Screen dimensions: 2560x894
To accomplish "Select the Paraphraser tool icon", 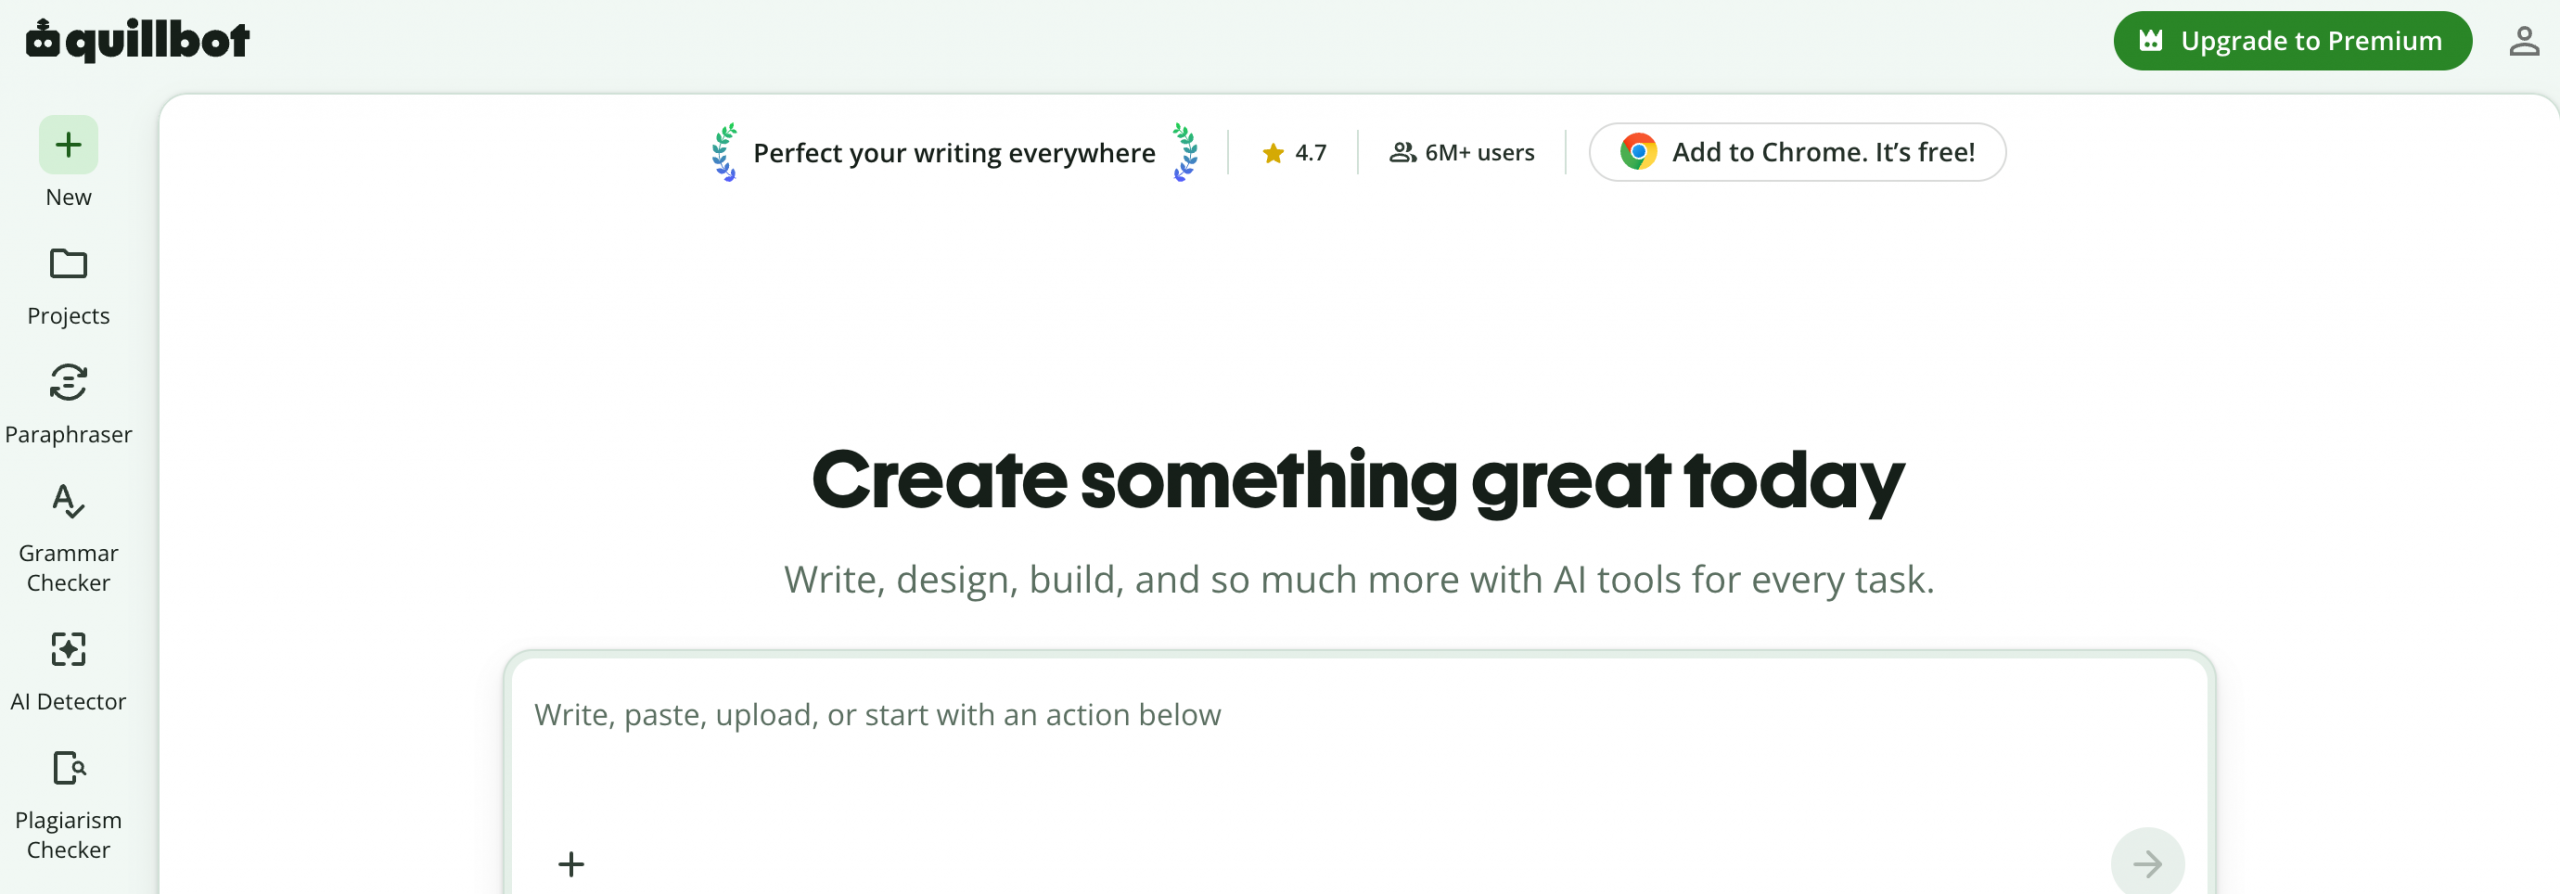I will [68, 382].
